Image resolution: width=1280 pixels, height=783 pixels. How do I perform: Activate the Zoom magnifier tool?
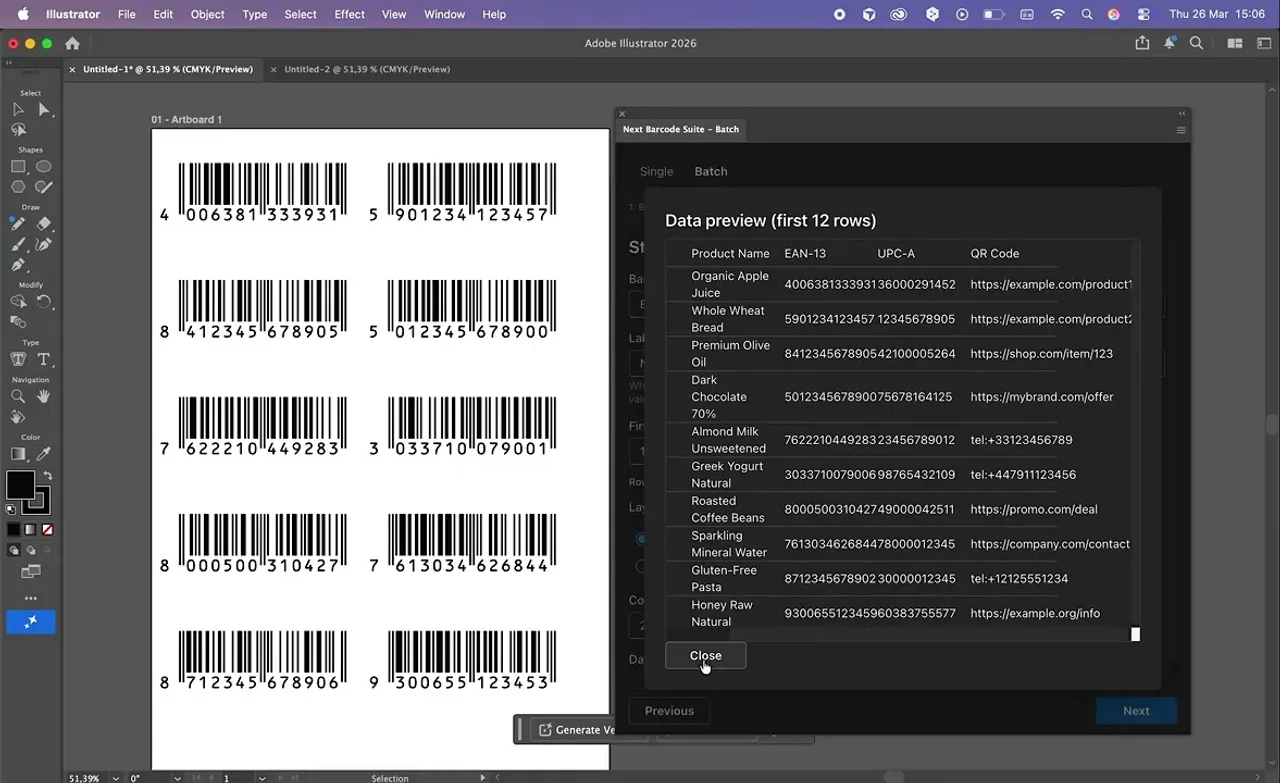click(x=18, y=396)
